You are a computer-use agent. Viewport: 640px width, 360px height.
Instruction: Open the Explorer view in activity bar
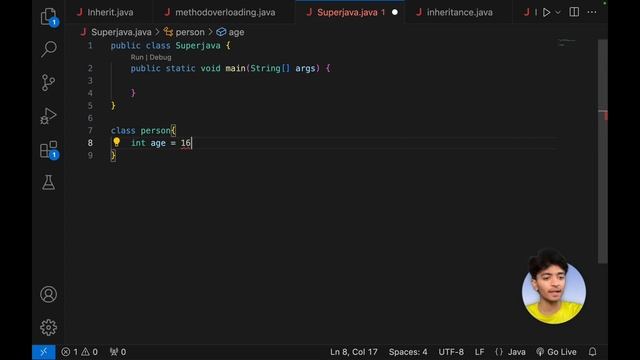coord(49,17)
